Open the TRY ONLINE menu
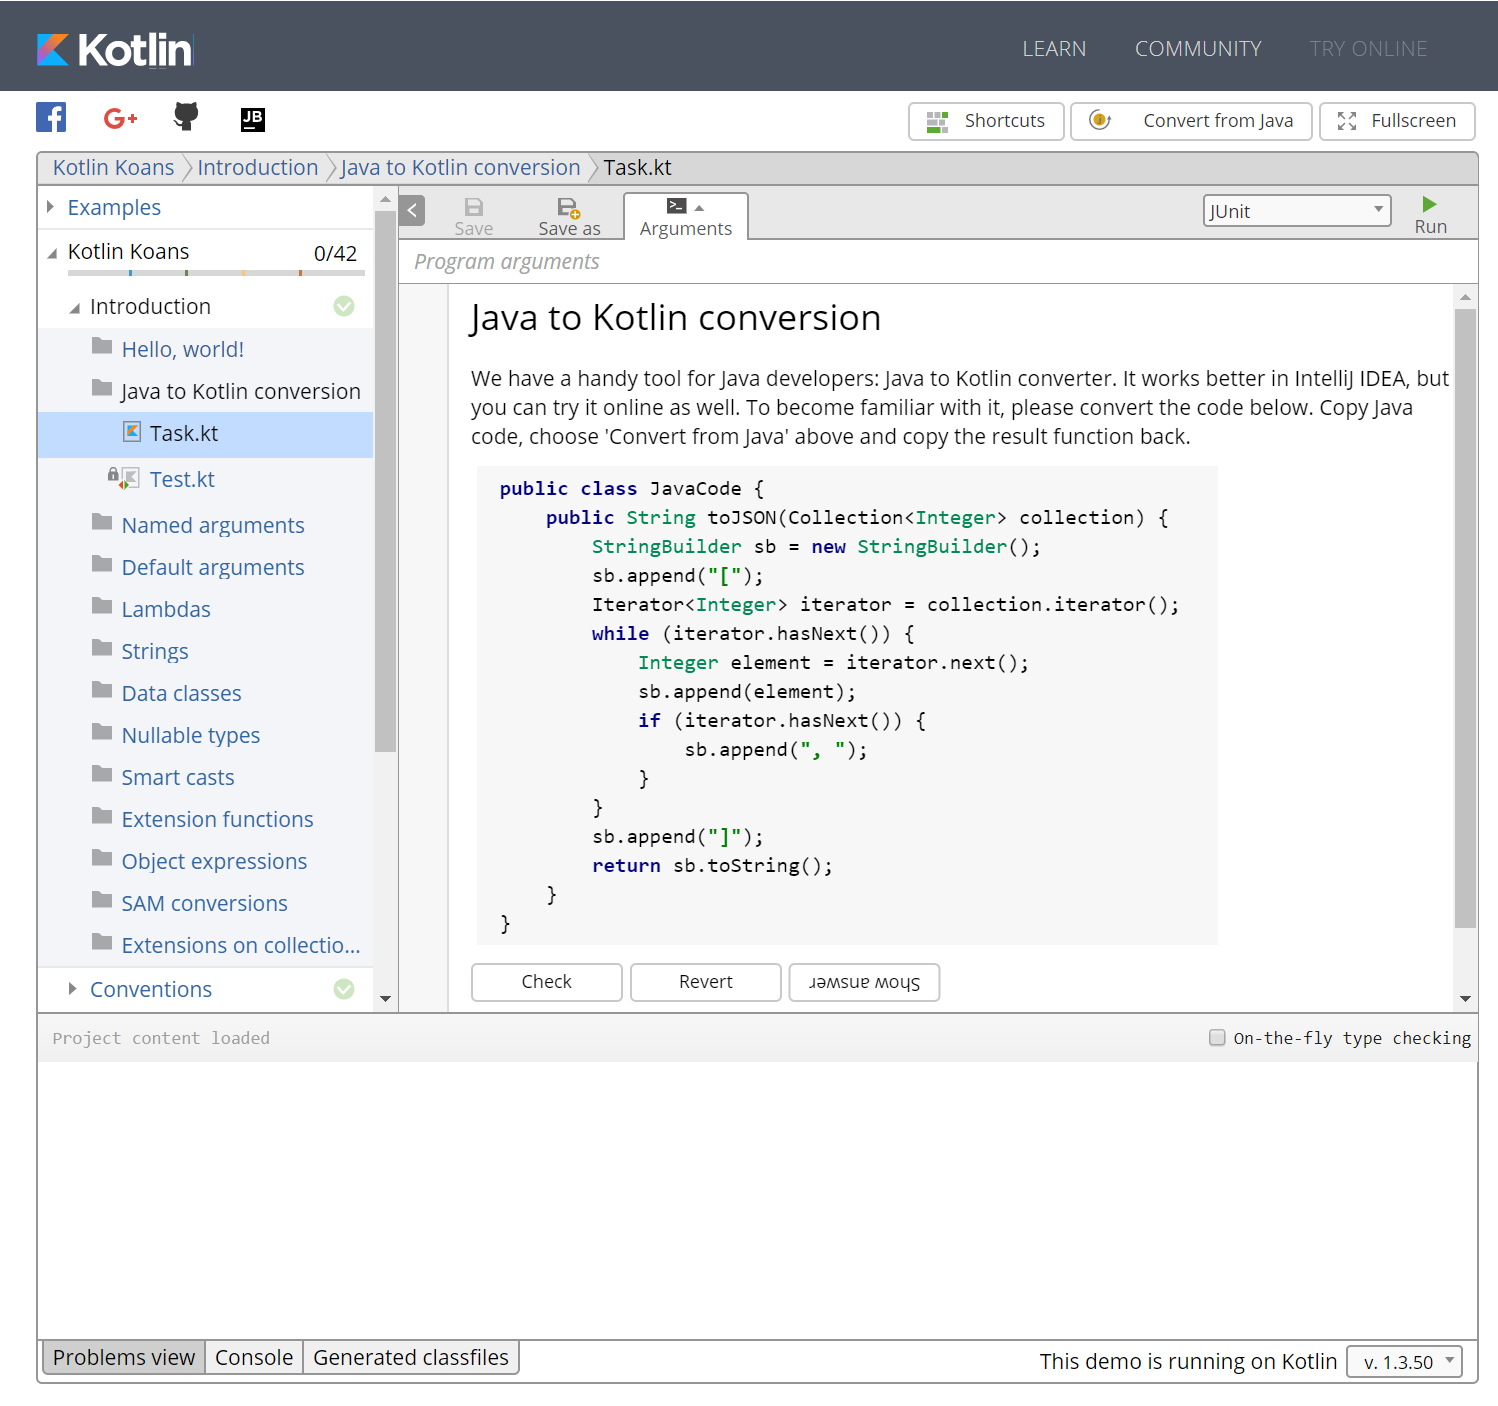This screenshot has height=1406, width=1498. tap(1368, 49)
